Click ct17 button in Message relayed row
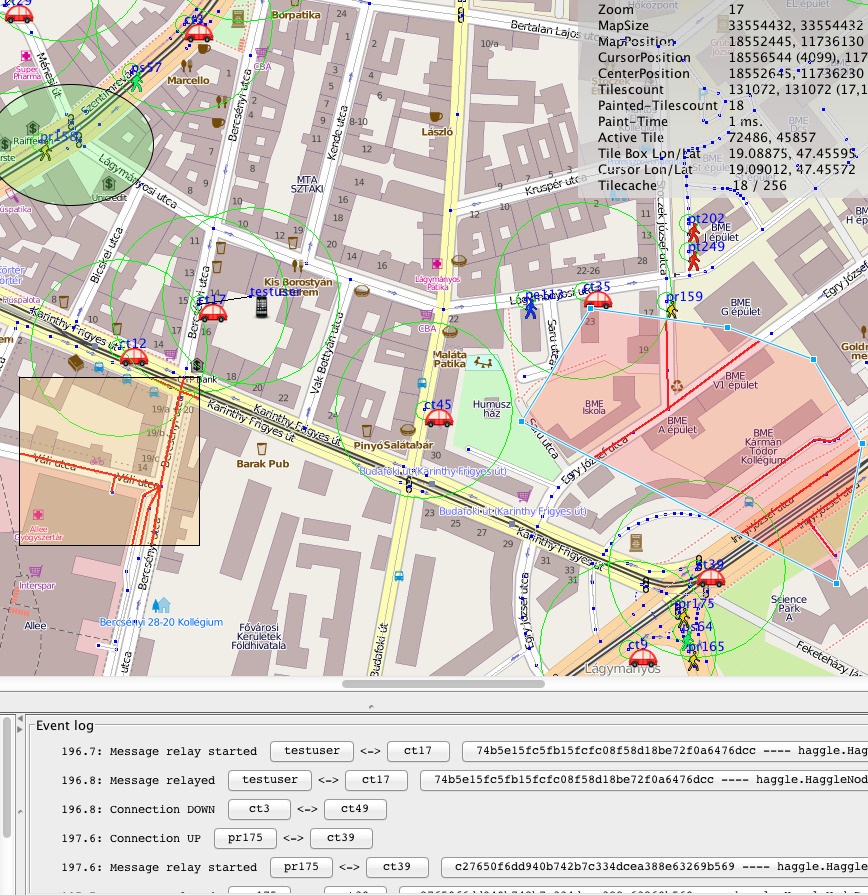 pos(376,780)
